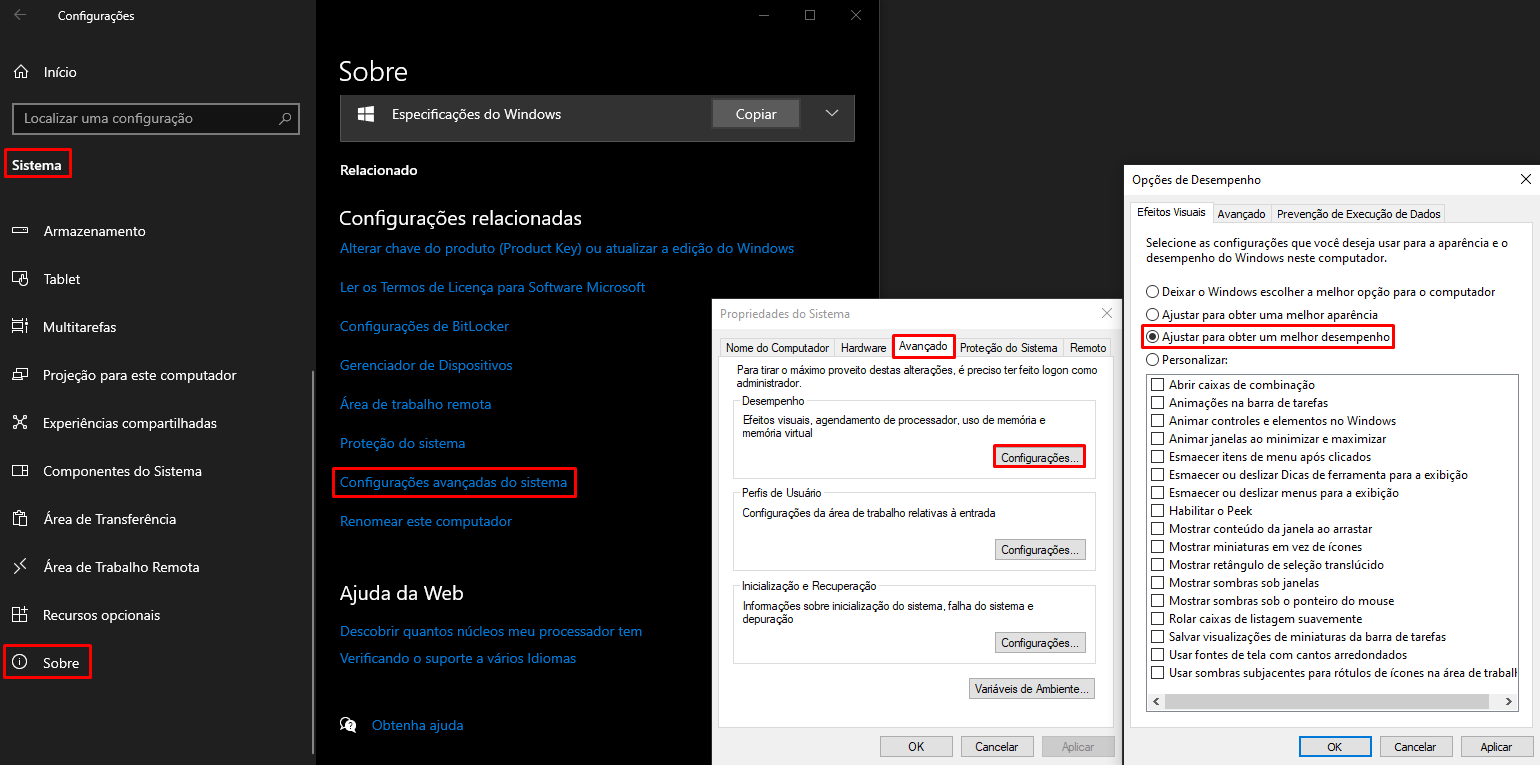Image resolution: width=1540 pixels, height=765 pixels.
Task: Open the Proteção do Sistema tab
Action: (1008, 348)
